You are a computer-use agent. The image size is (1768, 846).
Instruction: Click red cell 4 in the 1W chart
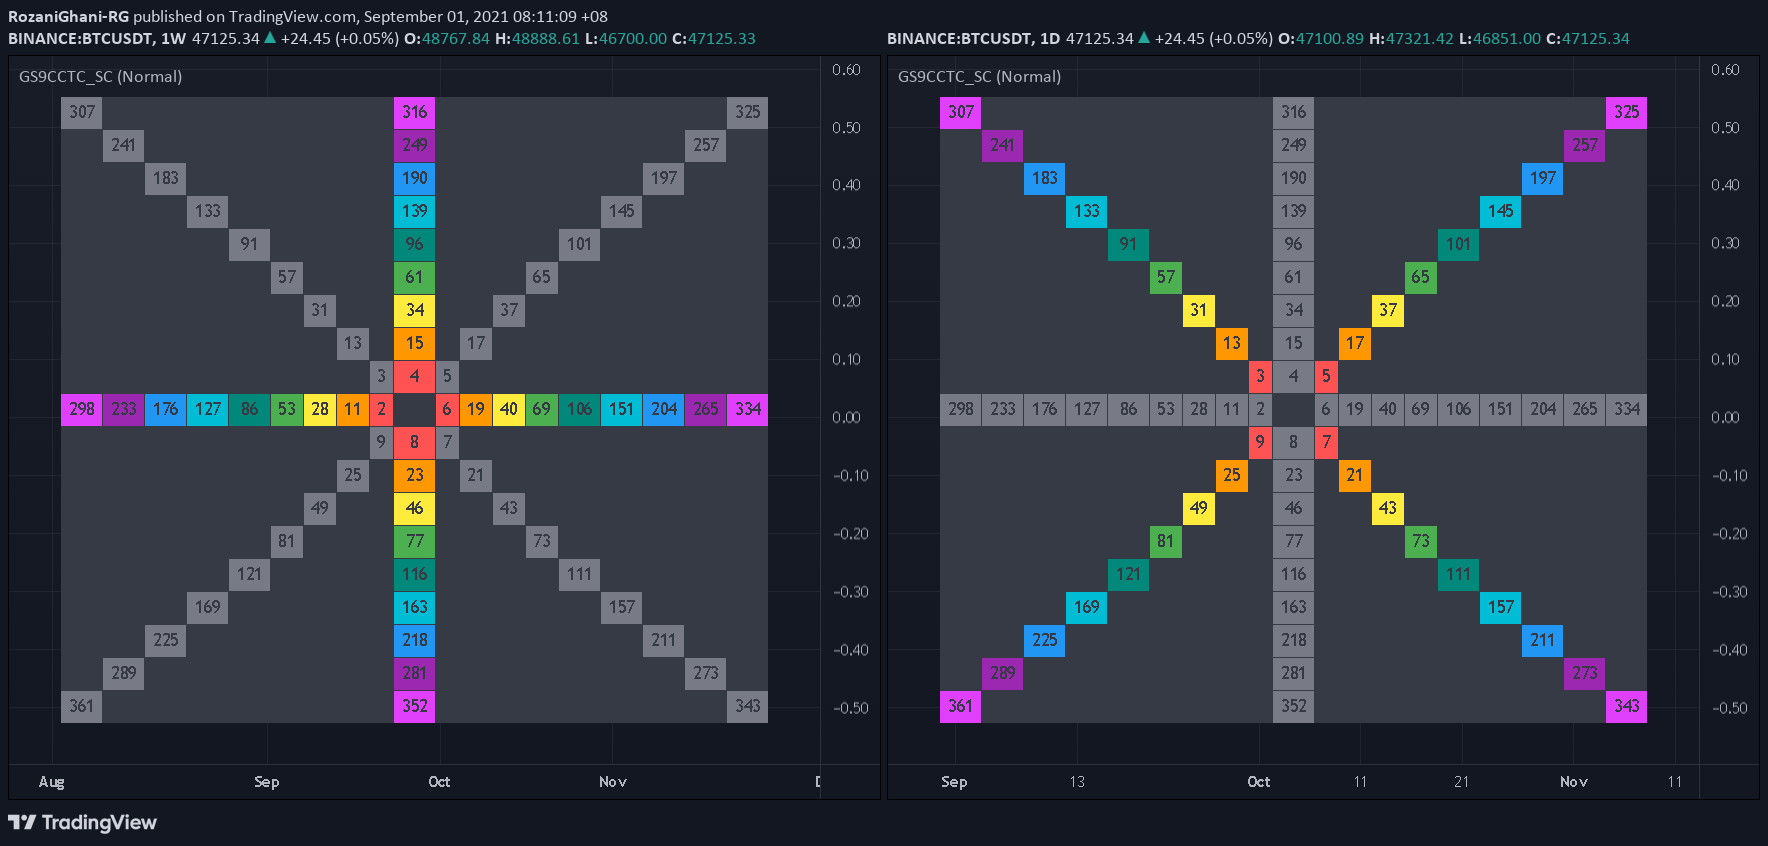[414, 376]
